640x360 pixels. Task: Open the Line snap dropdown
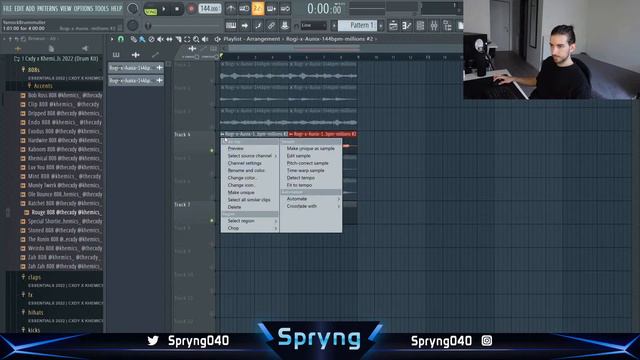313,26
